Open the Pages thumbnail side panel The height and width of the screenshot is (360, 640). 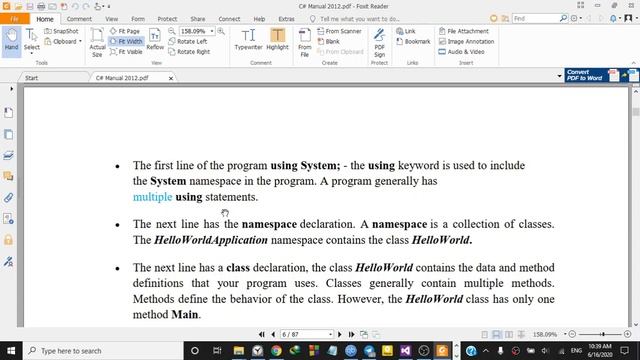click(x=8, y=134)
